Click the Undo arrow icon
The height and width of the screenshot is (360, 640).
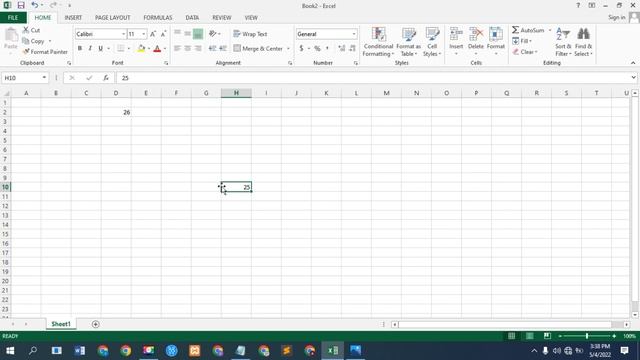click(35, 5)
